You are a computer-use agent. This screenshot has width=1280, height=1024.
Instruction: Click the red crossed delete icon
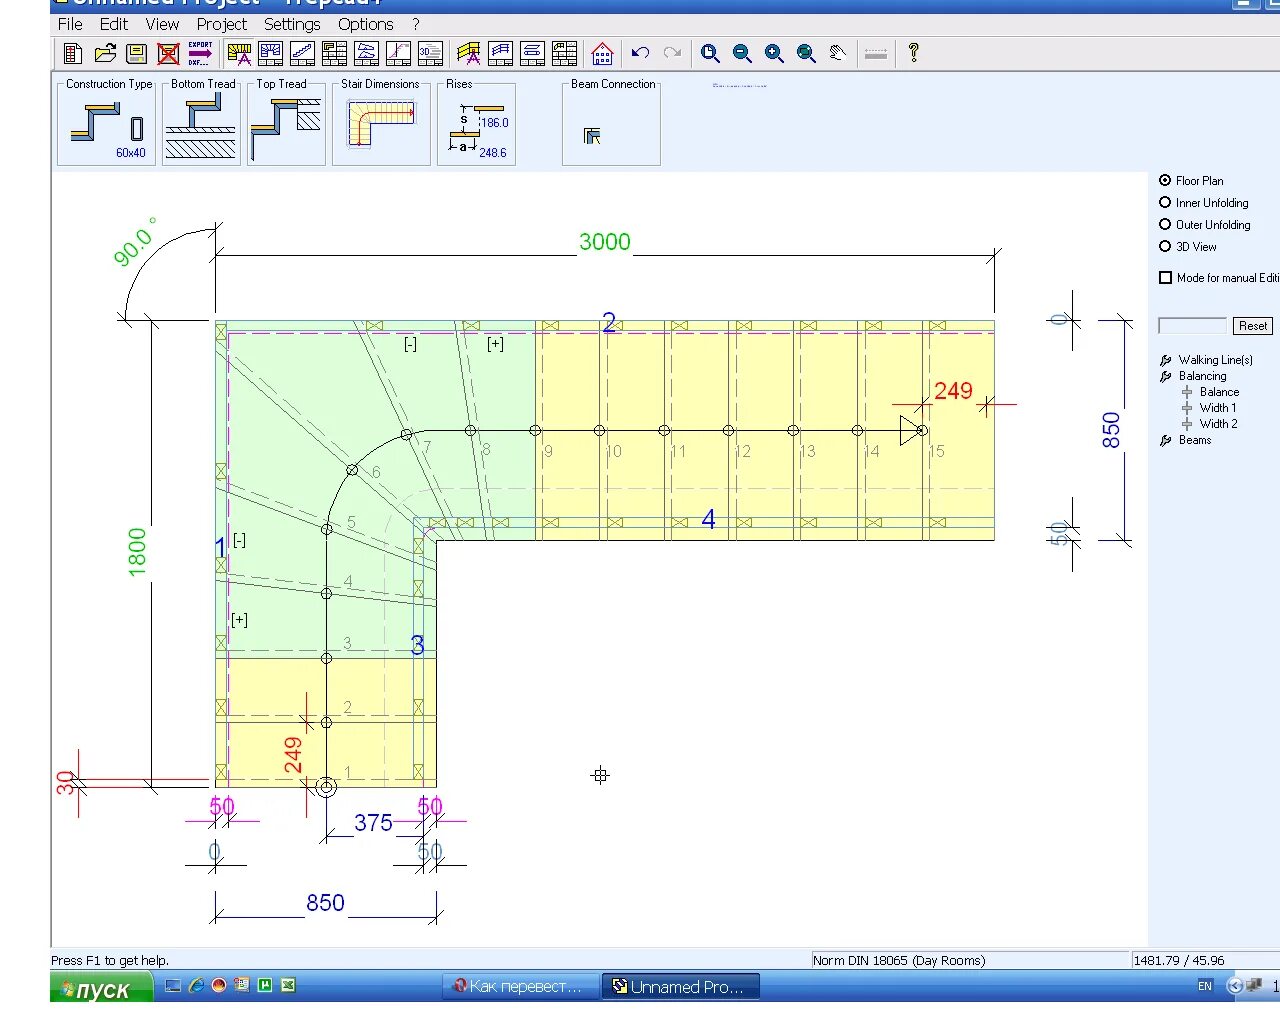pyautogui.click(x=169, y=53)
